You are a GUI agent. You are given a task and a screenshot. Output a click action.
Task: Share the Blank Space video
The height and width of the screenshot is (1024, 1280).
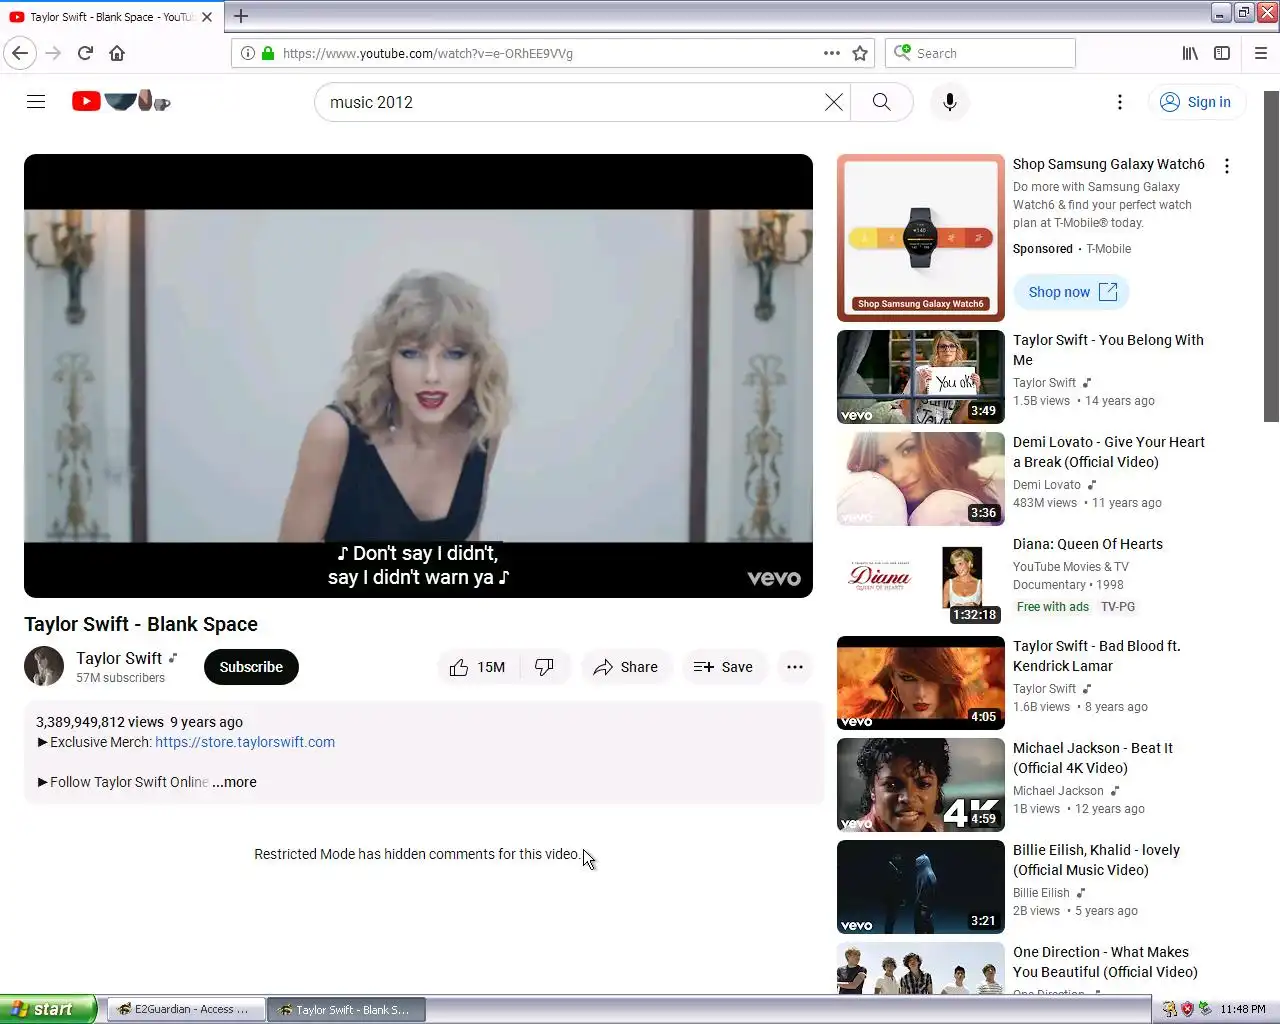(x=625, y=667)
